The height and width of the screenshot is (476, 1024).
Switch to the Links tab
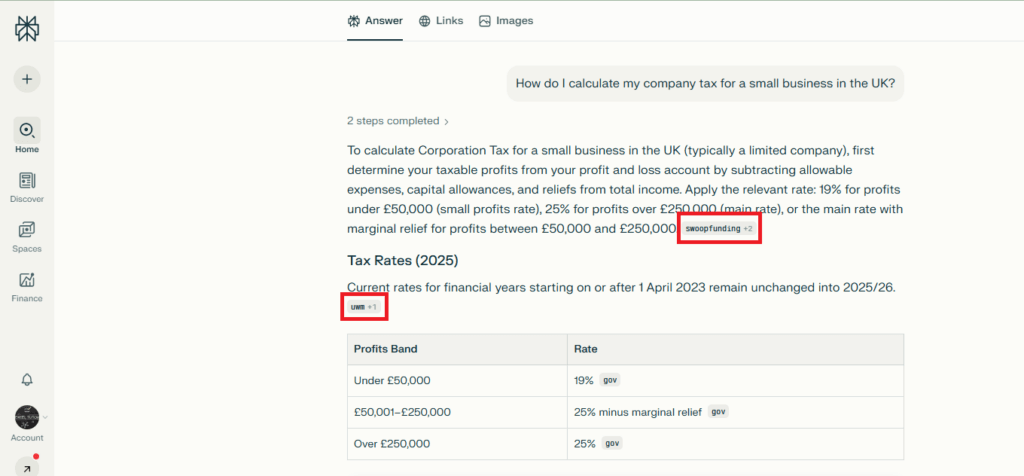pos(441,21)
